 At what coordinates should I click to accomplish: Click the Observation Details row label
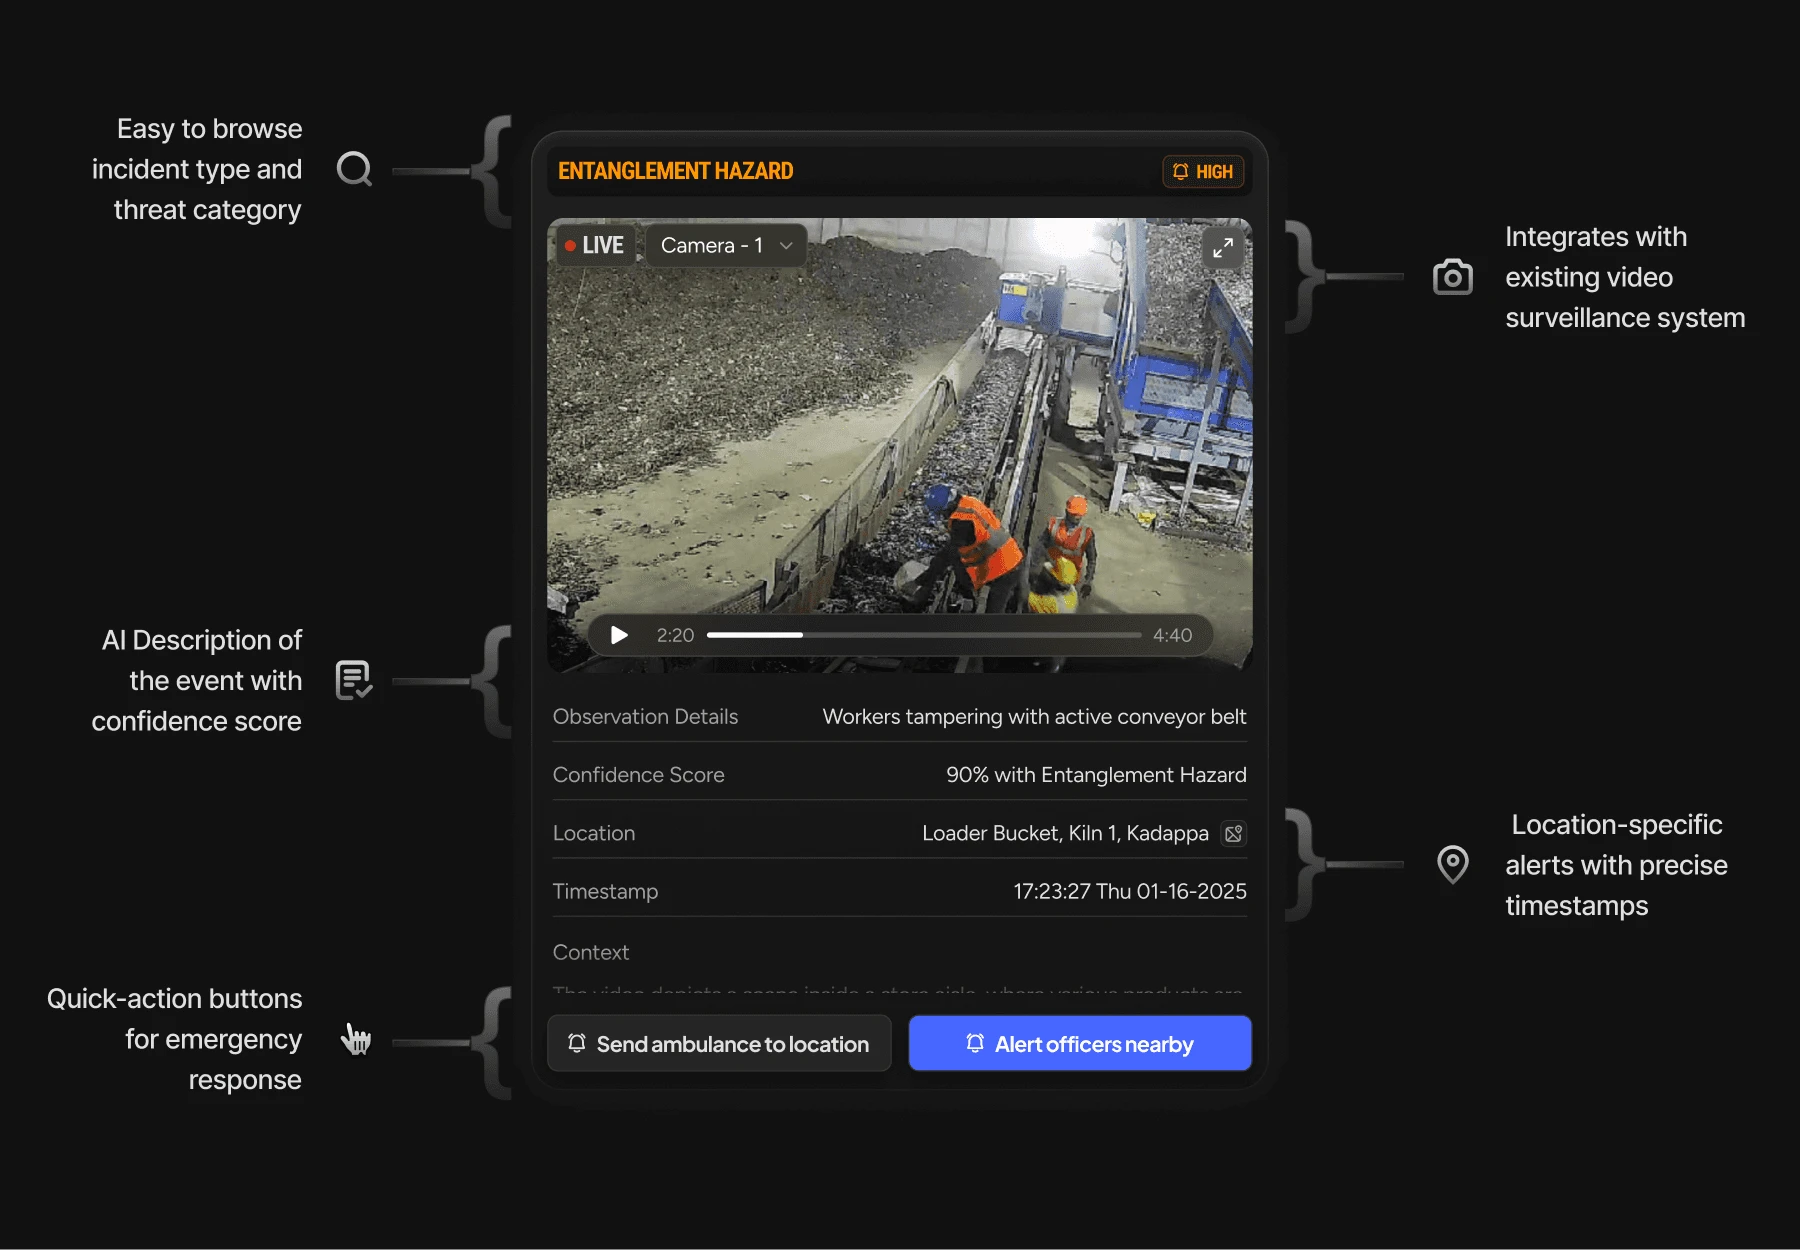click(645, 716)
